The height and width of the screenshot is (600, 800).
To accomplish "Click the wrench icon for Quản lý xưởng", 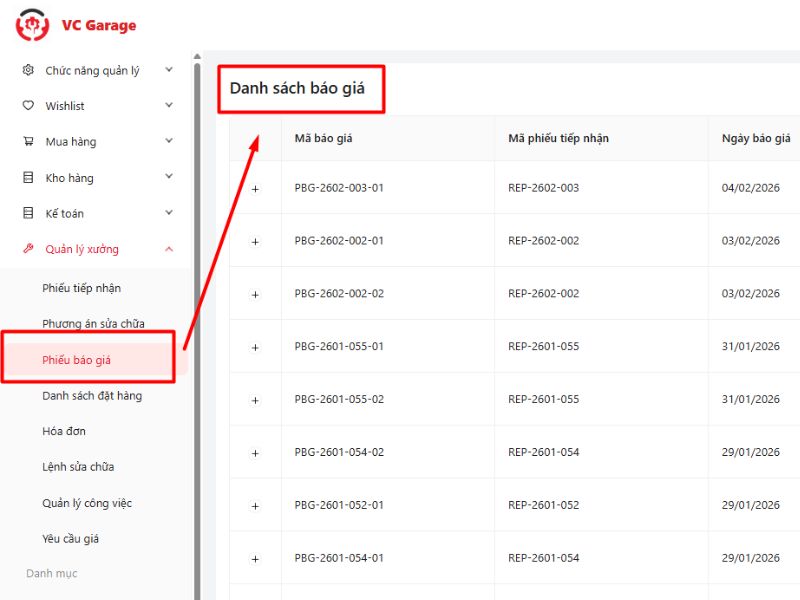I will (x=28, y=249).
